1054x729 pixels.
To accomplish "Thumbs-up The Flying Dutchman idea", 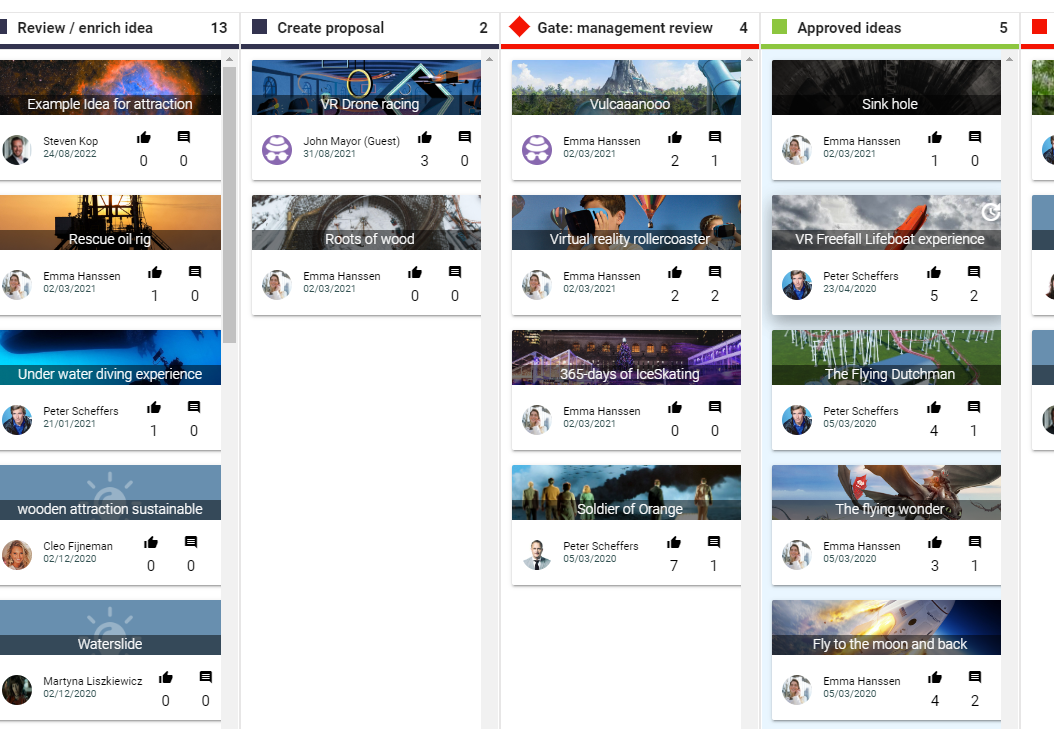I will point(934,408).
